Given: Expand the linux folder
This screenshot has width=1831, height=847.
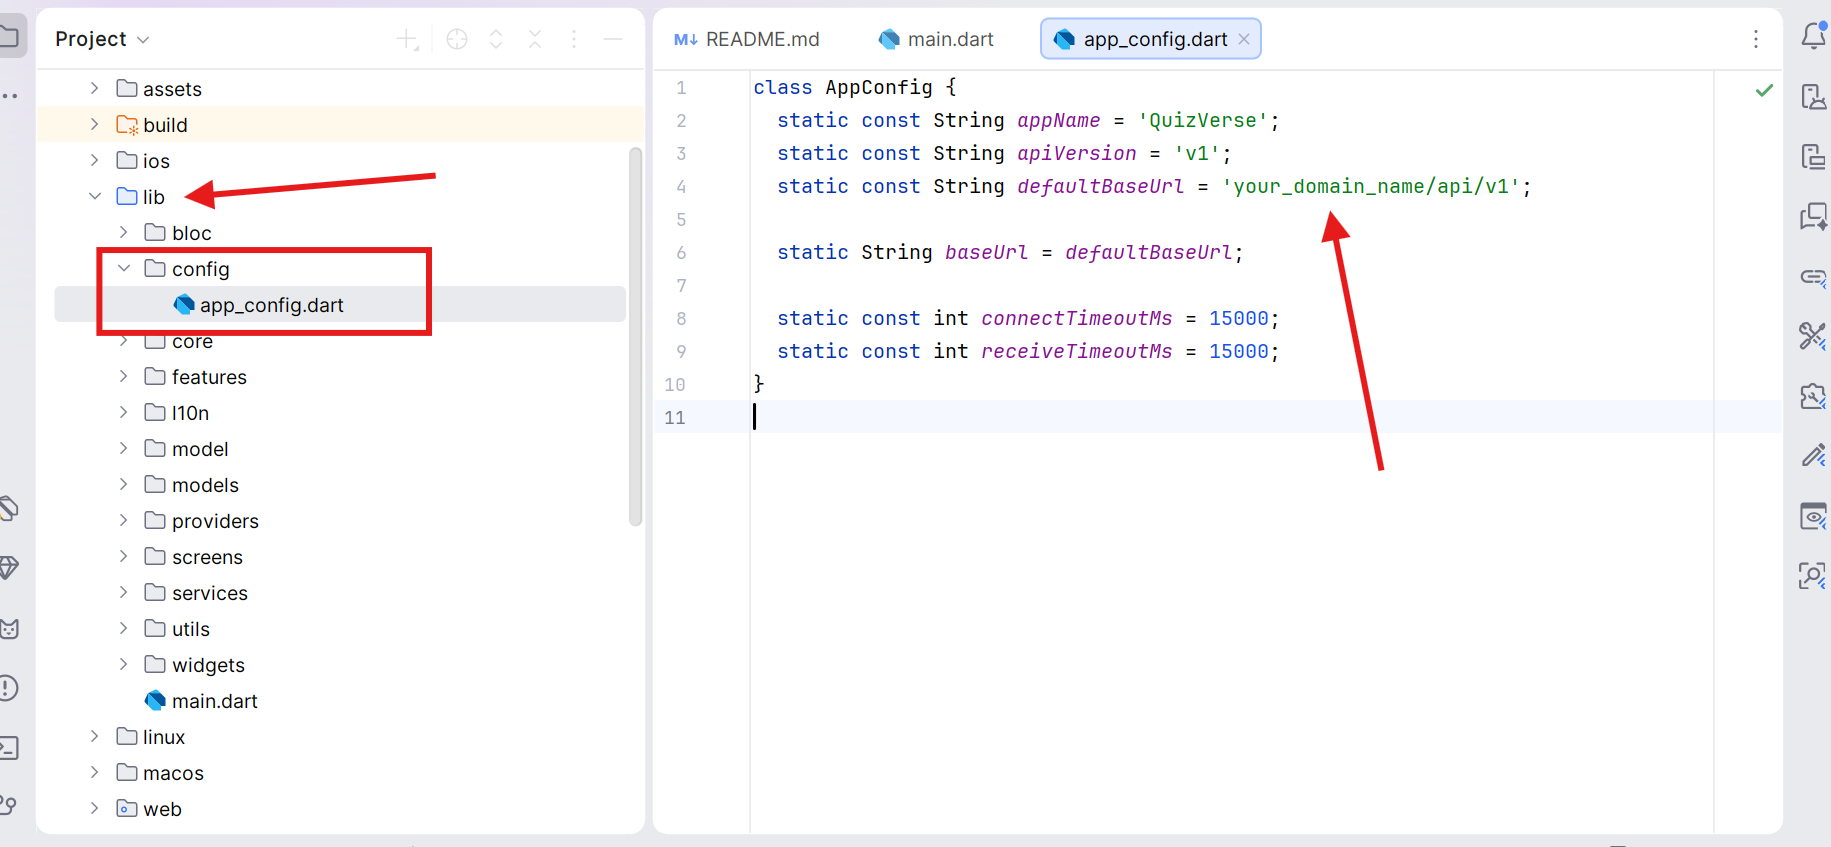Looking at the screenshot, I should (95, 736).
